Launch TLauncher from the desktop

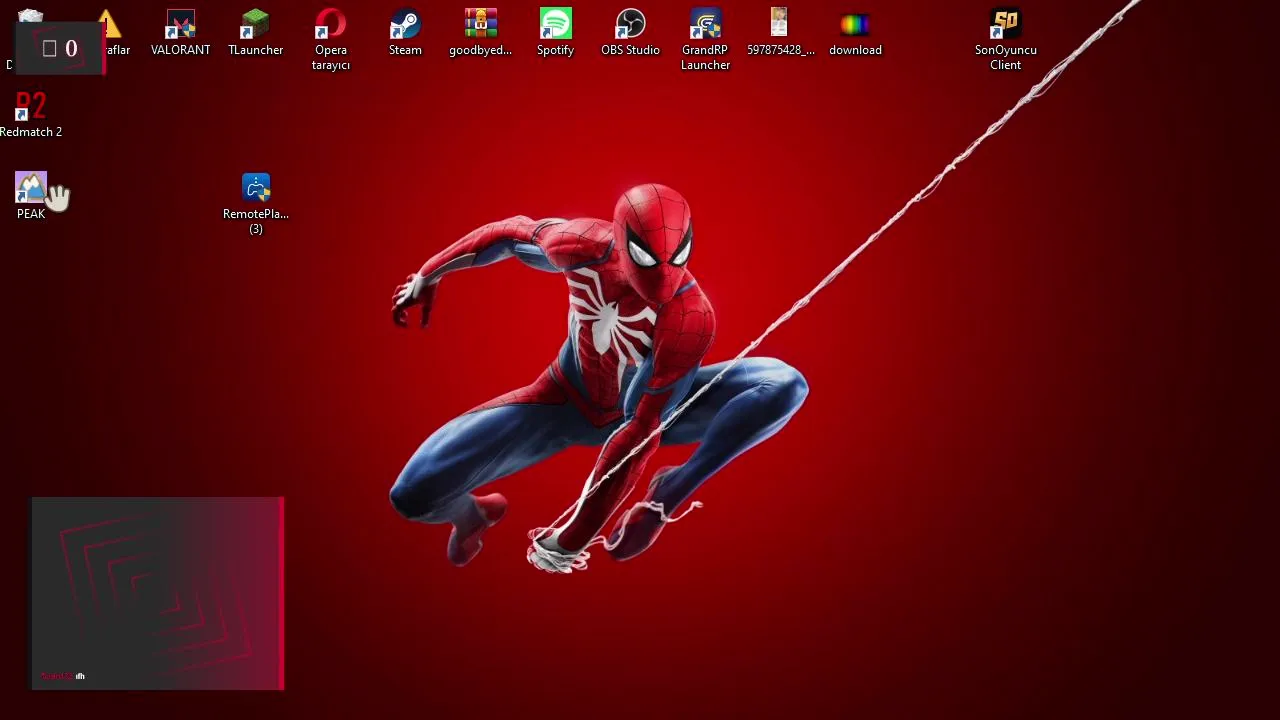pos(256,32)
